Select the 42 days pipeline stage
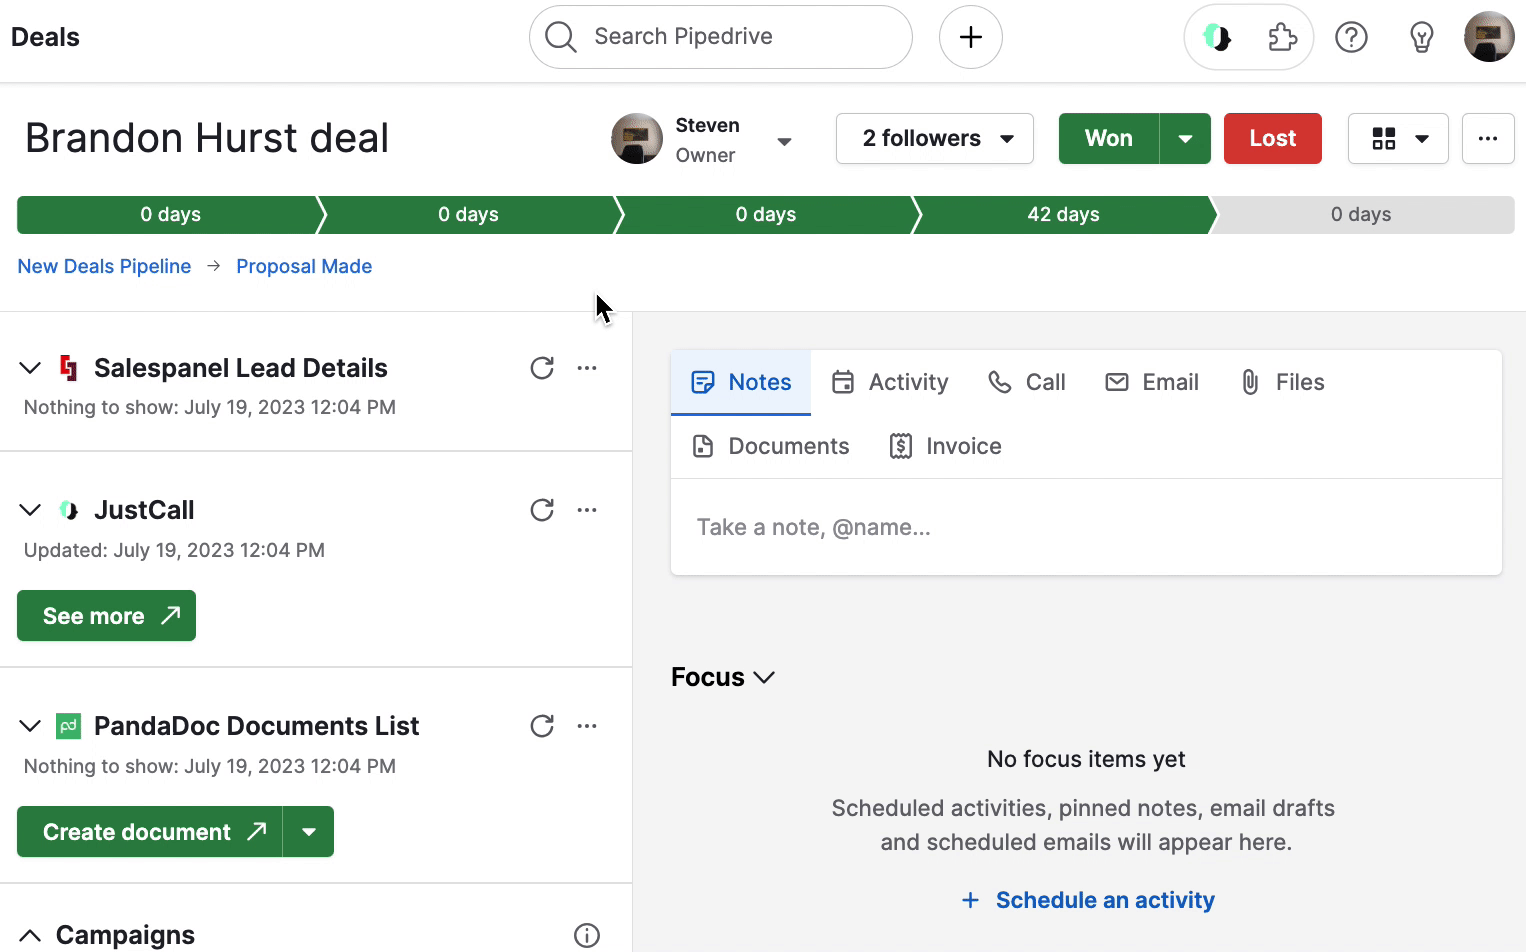This screenshot has height=952, width=1526. tap(1063, 215)
